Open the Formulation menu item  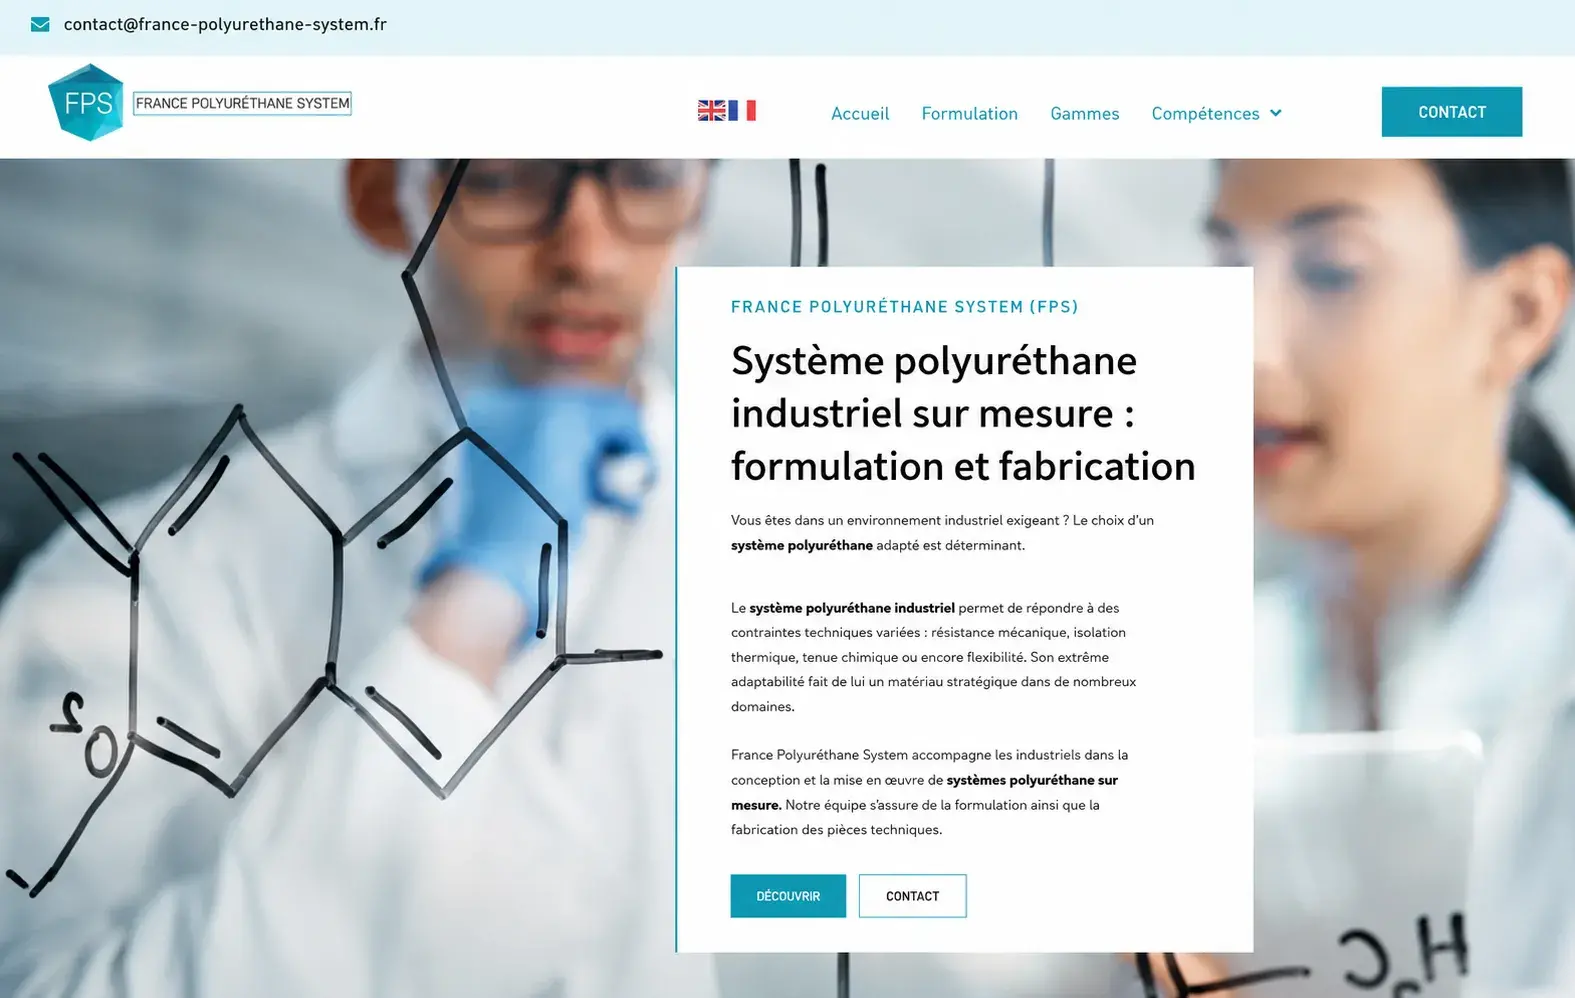(970, 114)
